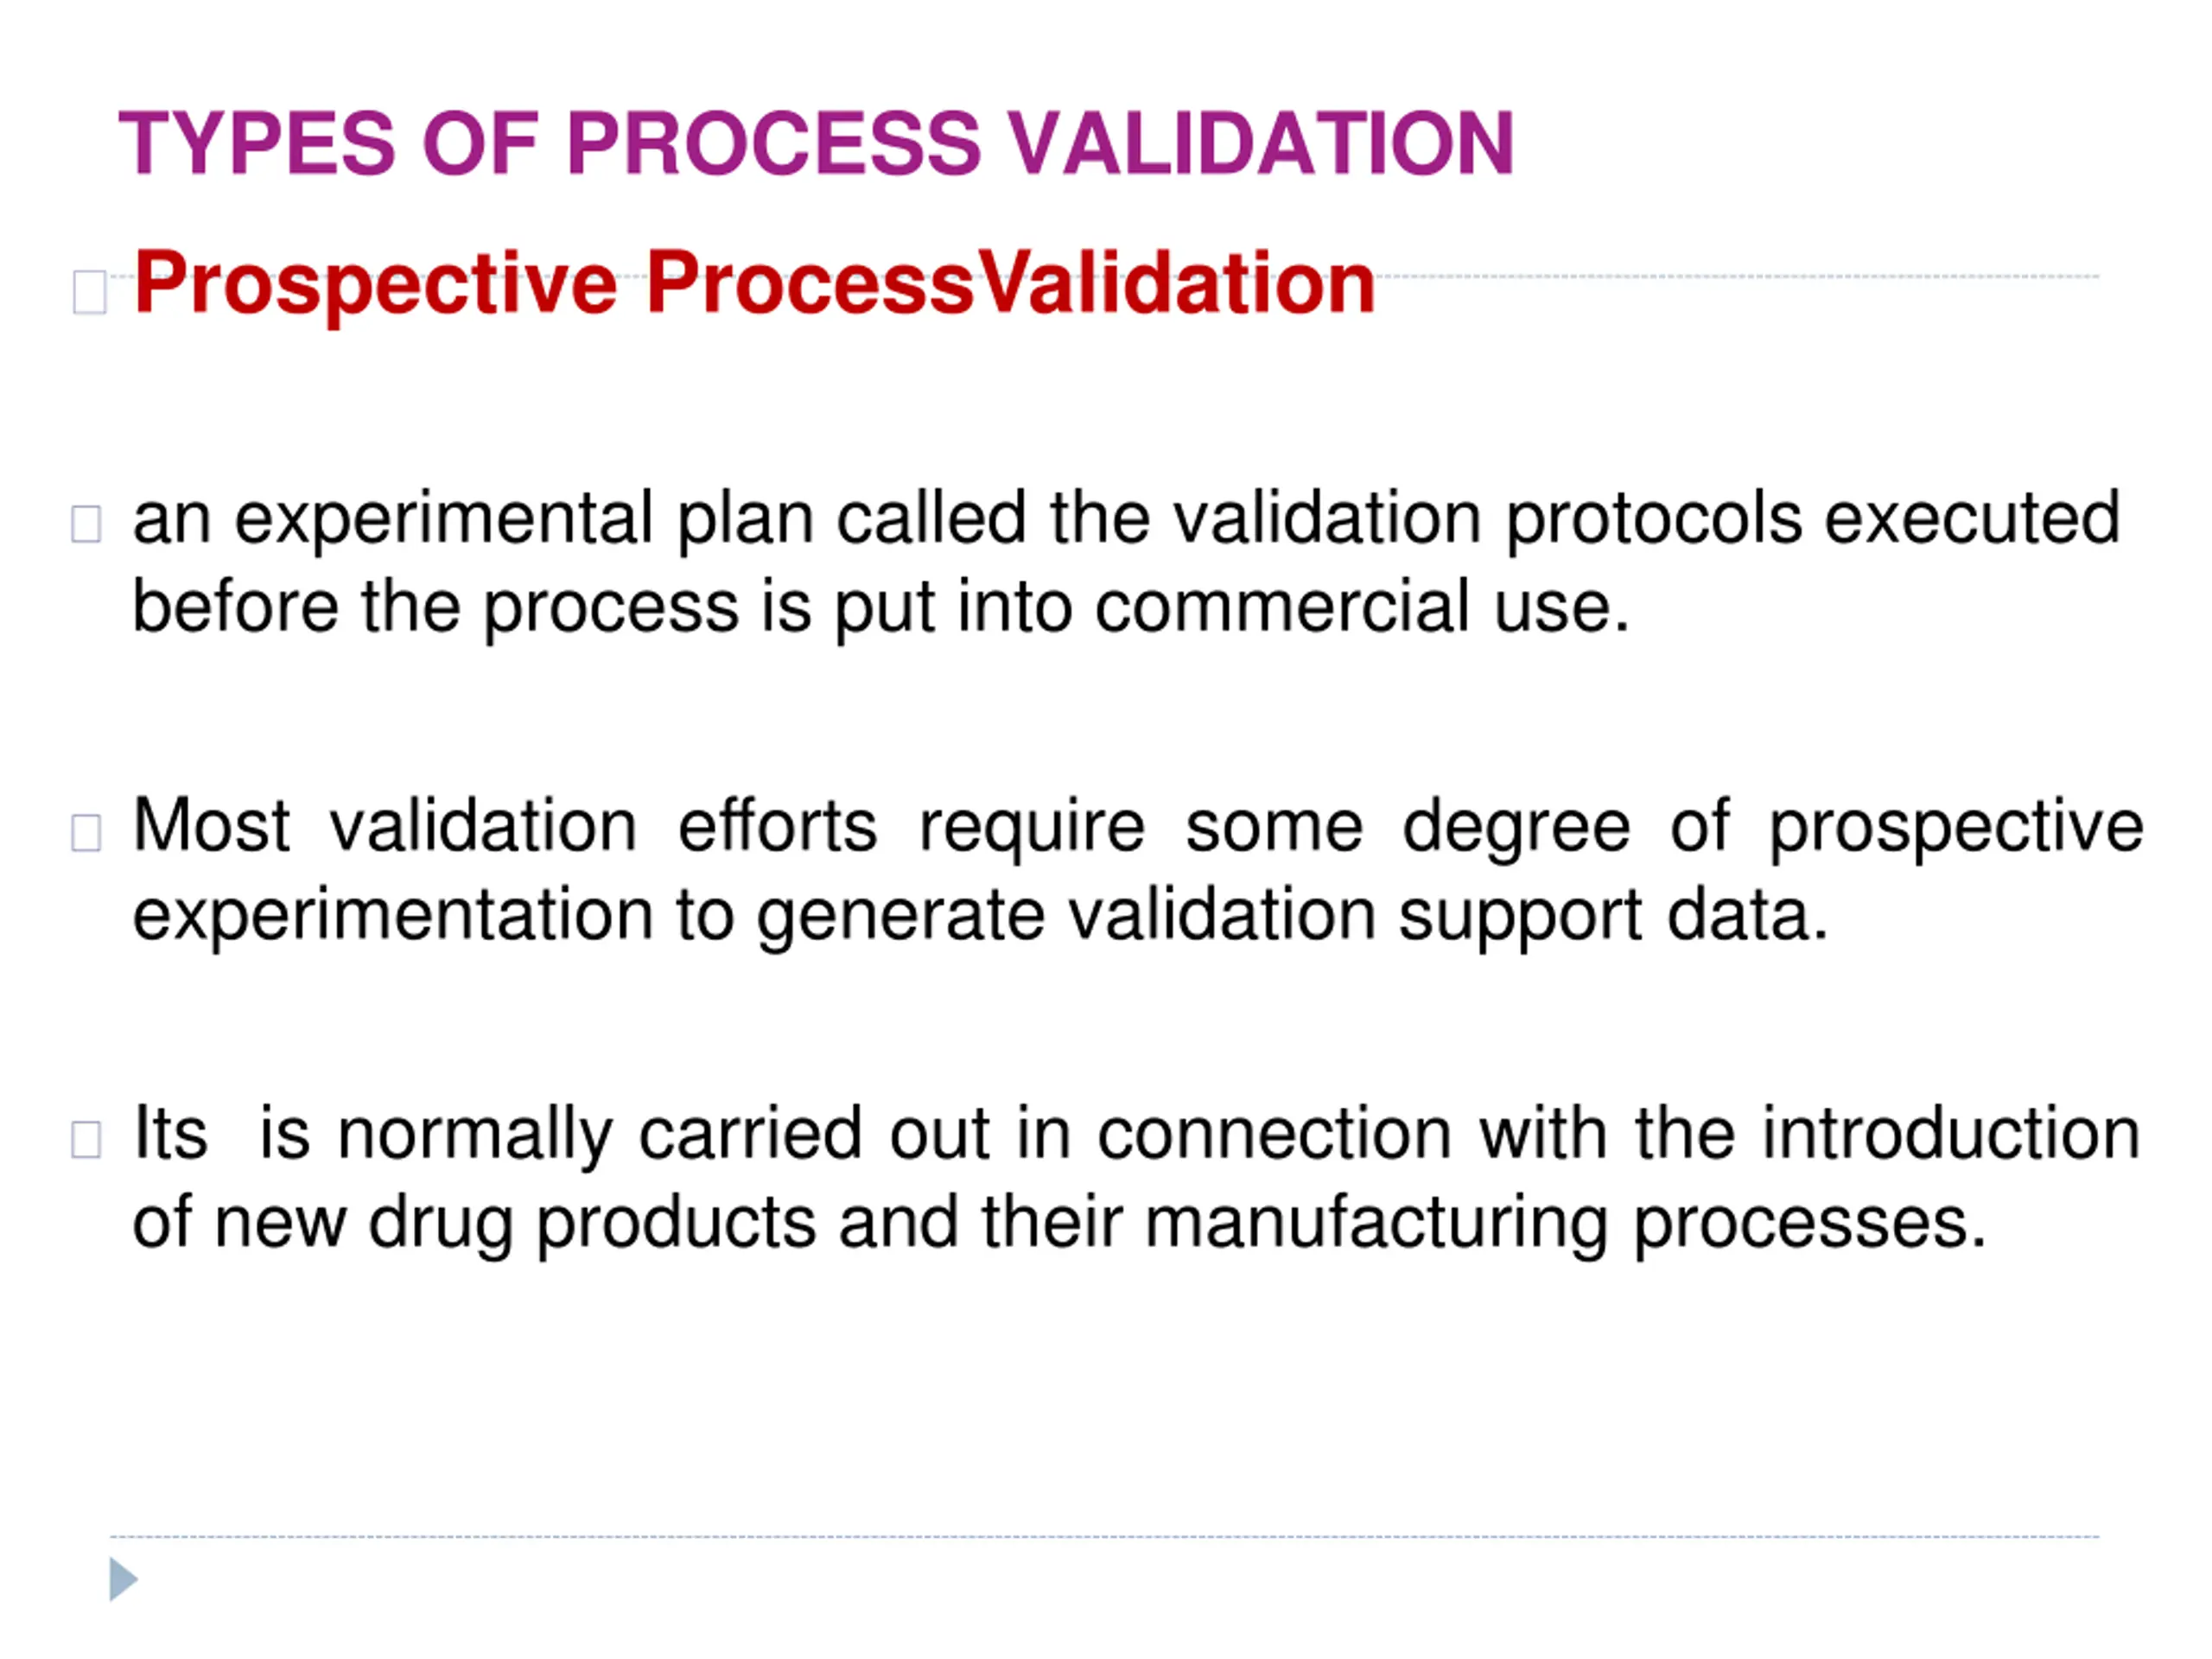Click the word 'Most' starting the second paragraph
The height and width of the screenshot is (1659, 2212).
[211, 826]
